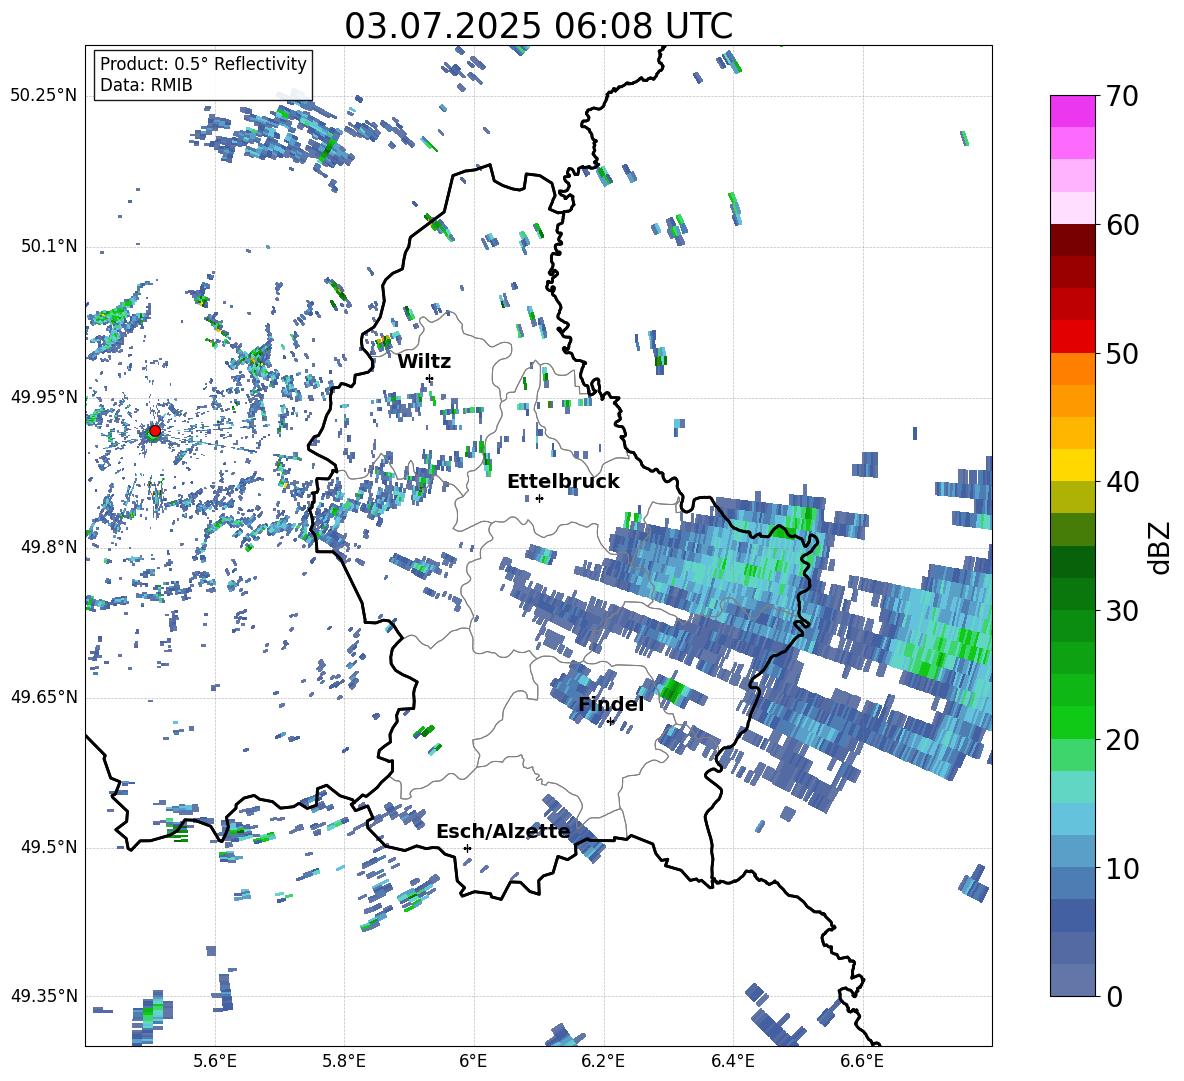1184x1081 pixels.
Task: Click the 70 tick on the colorbar
Action: [1123, 97]
